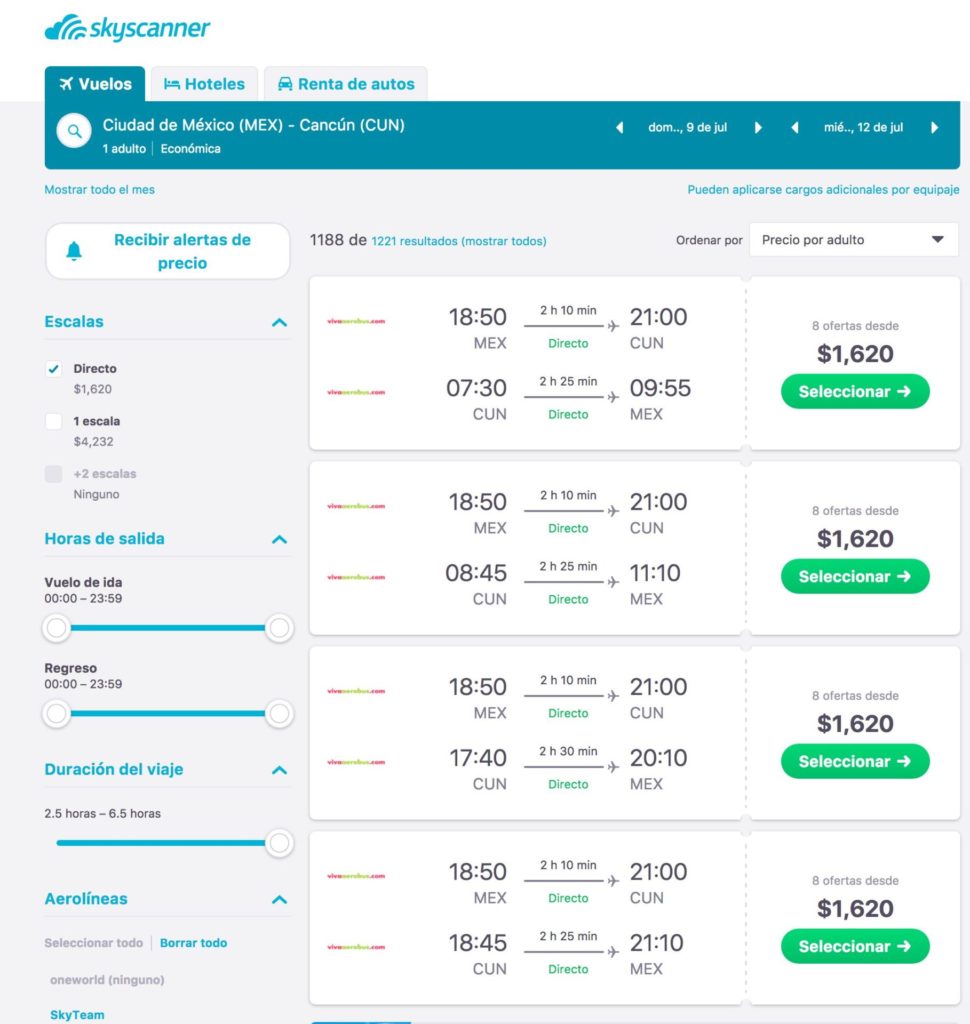Image resolution: width=970 pixels, height=1024 pixels.
Task: Collapse the Horas de salida section
Action: [x=279, y=539]
